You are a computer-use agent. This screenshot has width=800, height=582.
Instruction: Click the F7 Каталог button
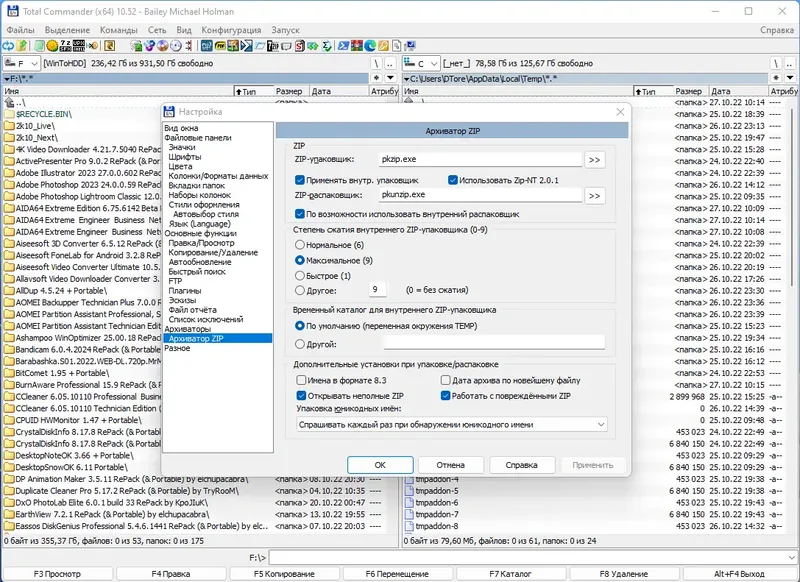pos(510,574)
